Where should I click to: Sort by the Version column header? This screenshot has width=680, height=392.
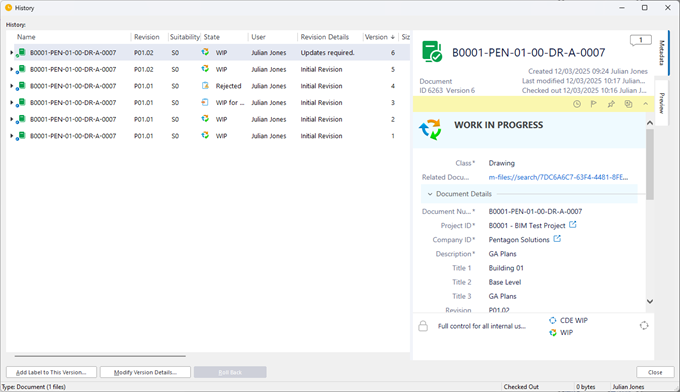pos(379,37)
